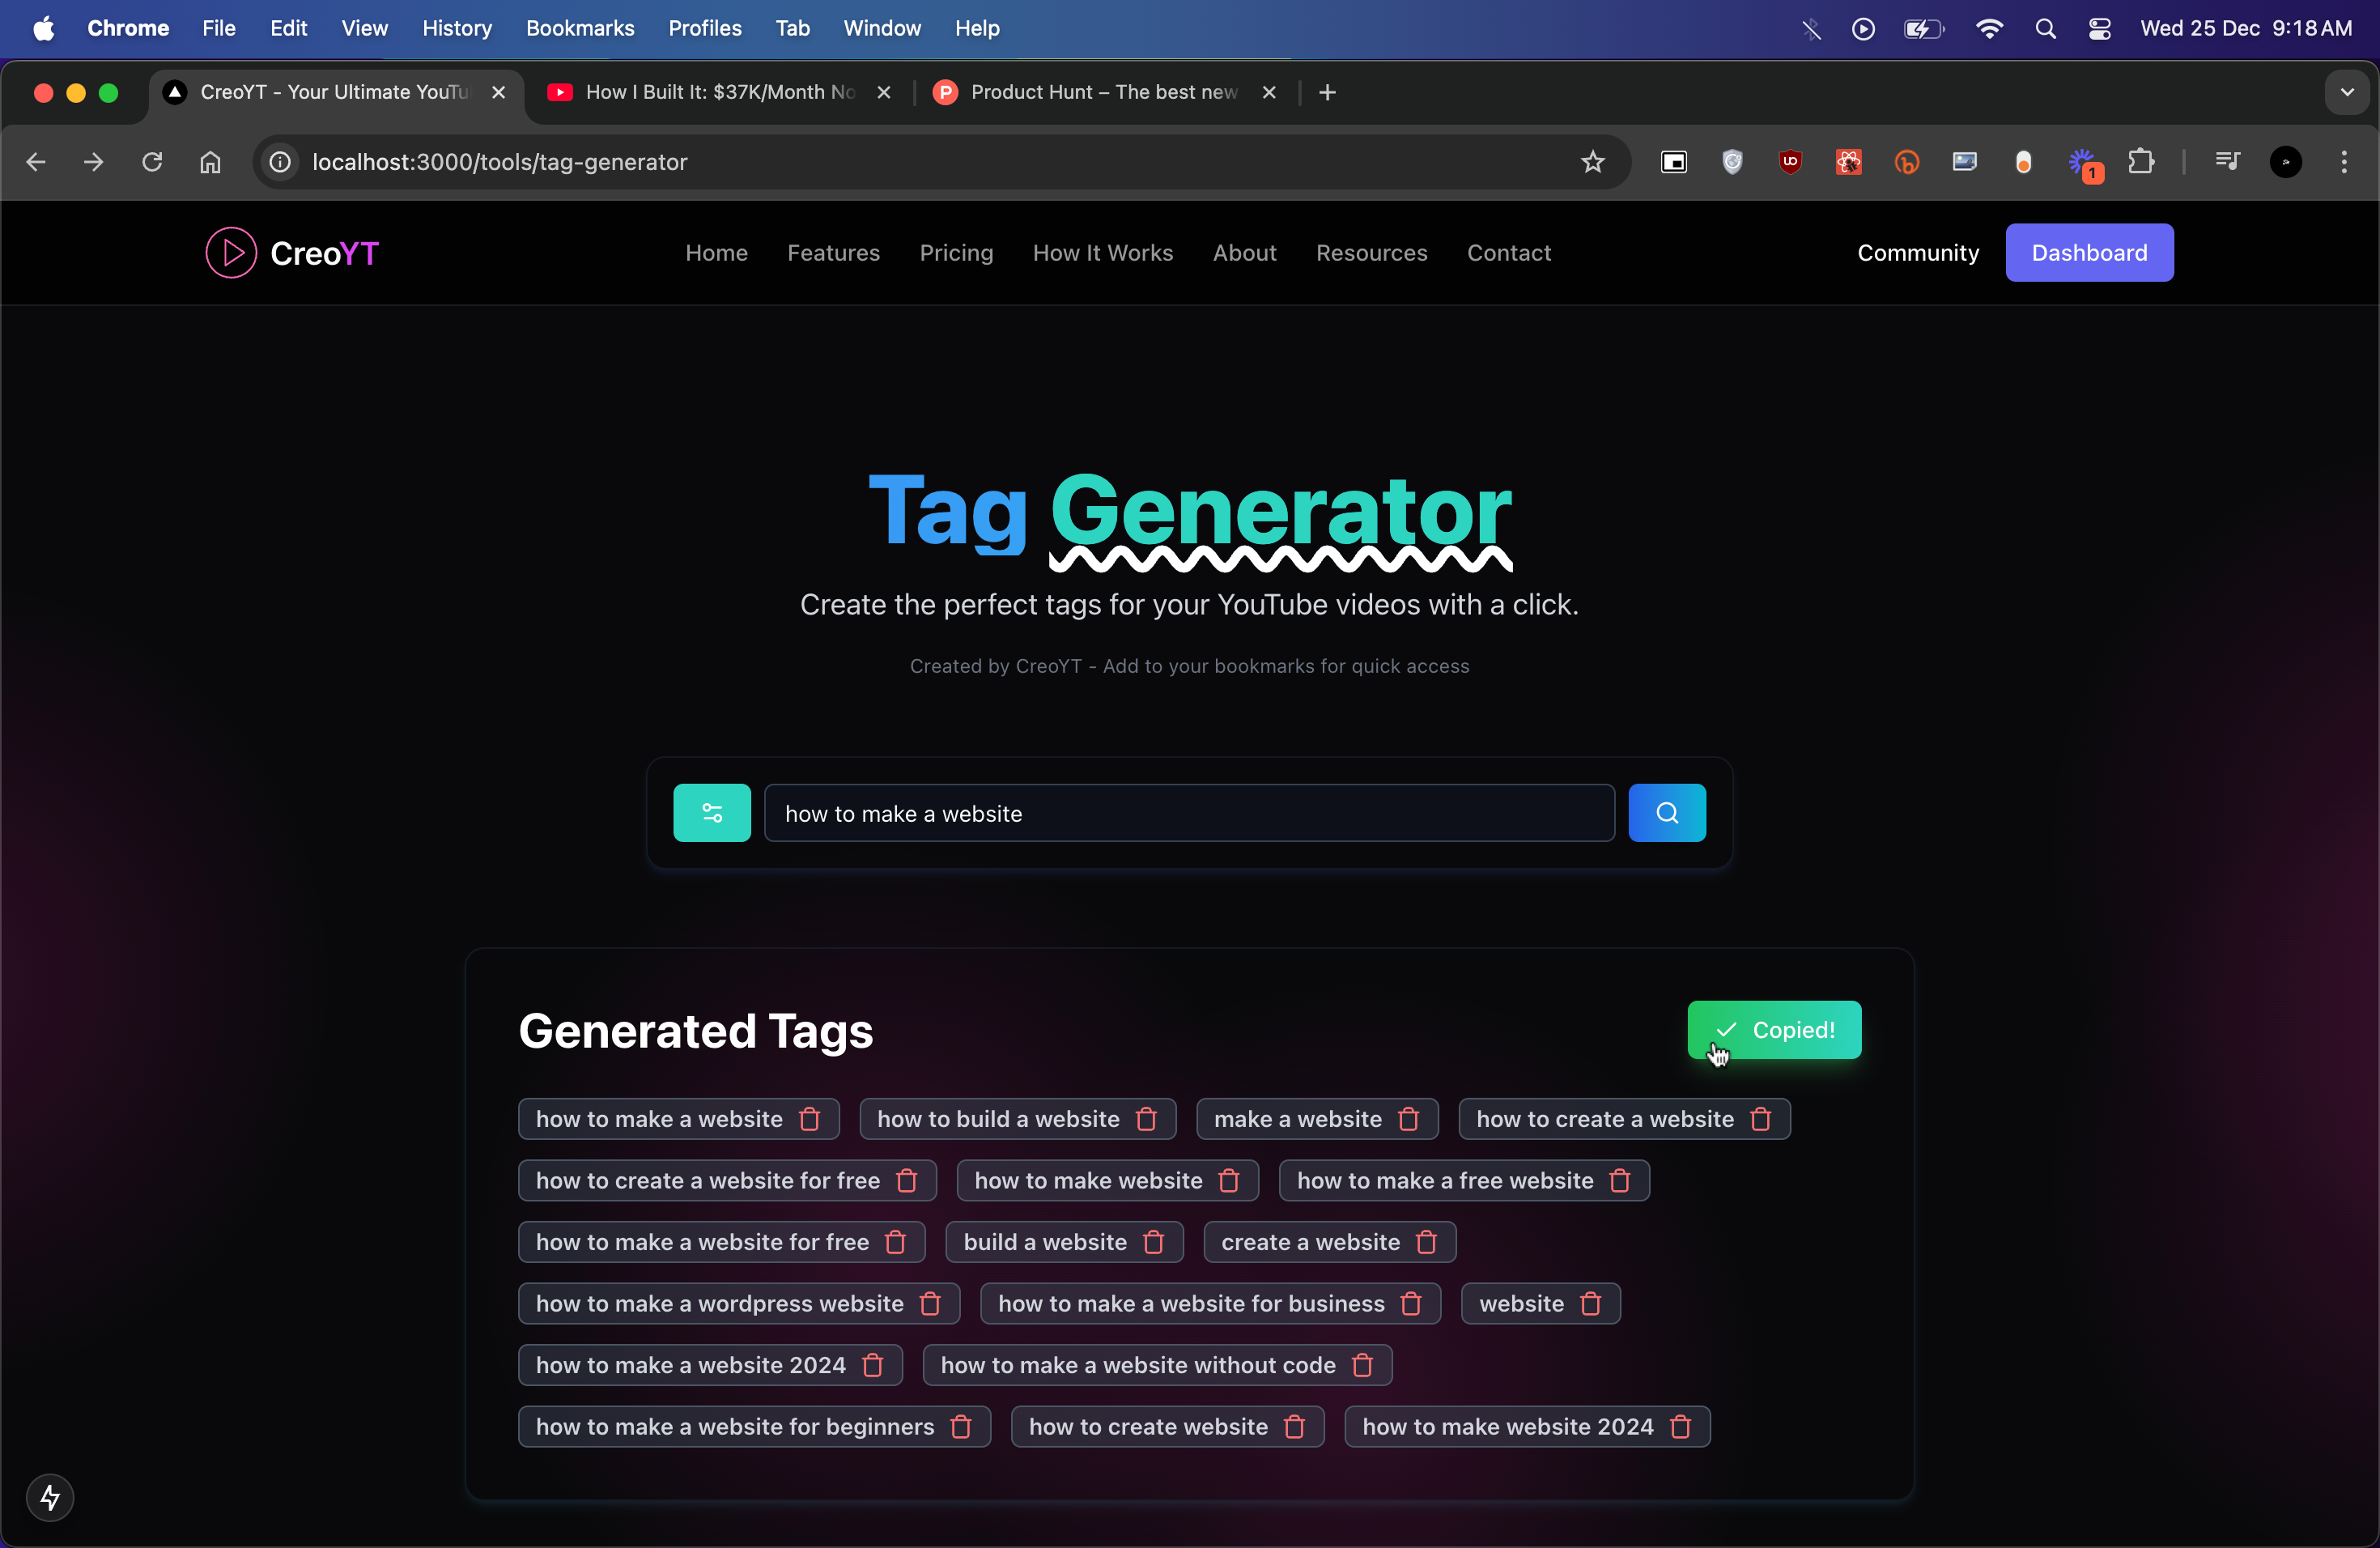Remove the 'build a website' tag

pos(1154,1242)
